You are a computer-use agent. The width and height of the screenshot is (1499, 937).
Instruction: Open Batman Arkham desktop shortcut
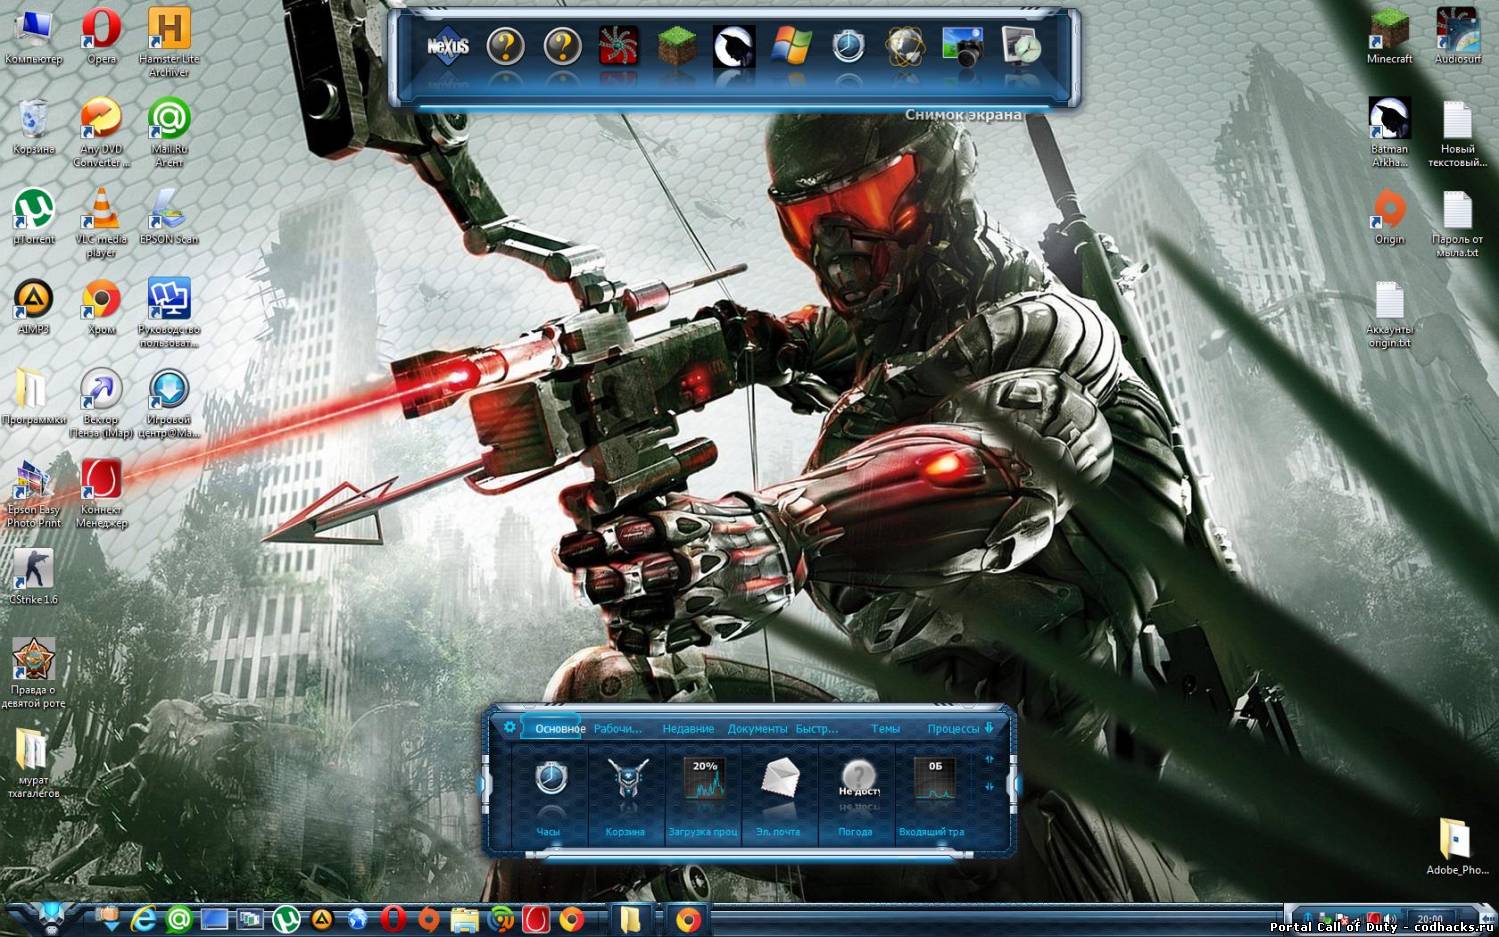coord(1389,133)
